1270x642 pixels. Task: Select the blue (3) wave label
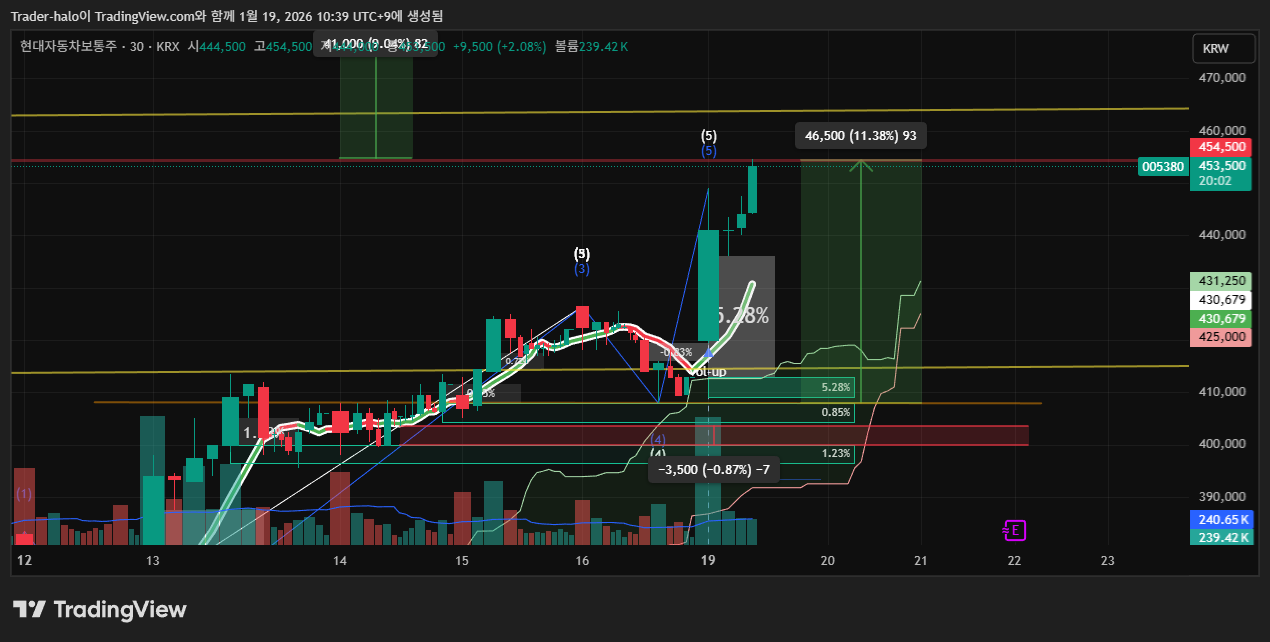[x=582, y=269]
